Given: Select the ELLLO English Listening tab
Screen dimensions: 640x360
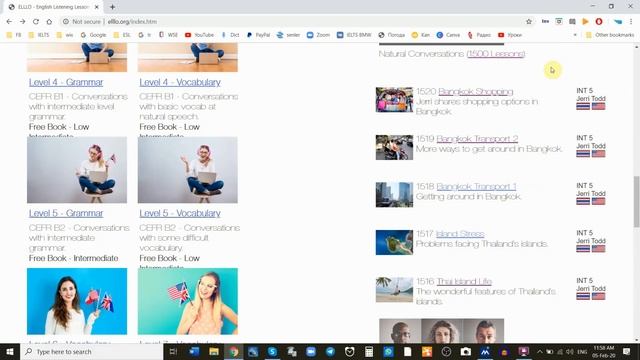Looking at the screenshot, I should tap(53, 7).
